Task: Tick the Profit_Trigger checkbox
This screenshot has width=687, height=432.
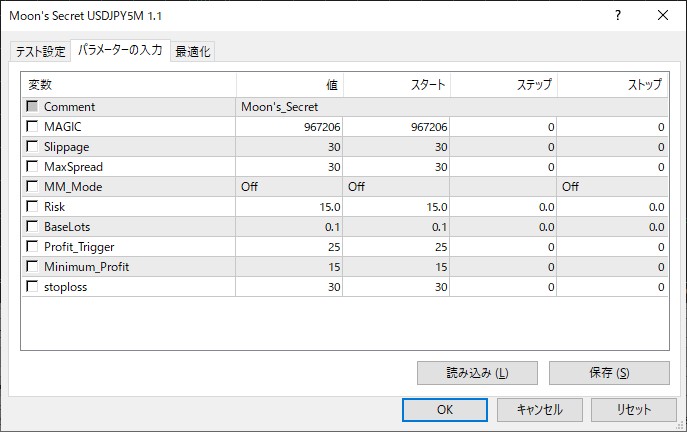Action: coord(33,247)
